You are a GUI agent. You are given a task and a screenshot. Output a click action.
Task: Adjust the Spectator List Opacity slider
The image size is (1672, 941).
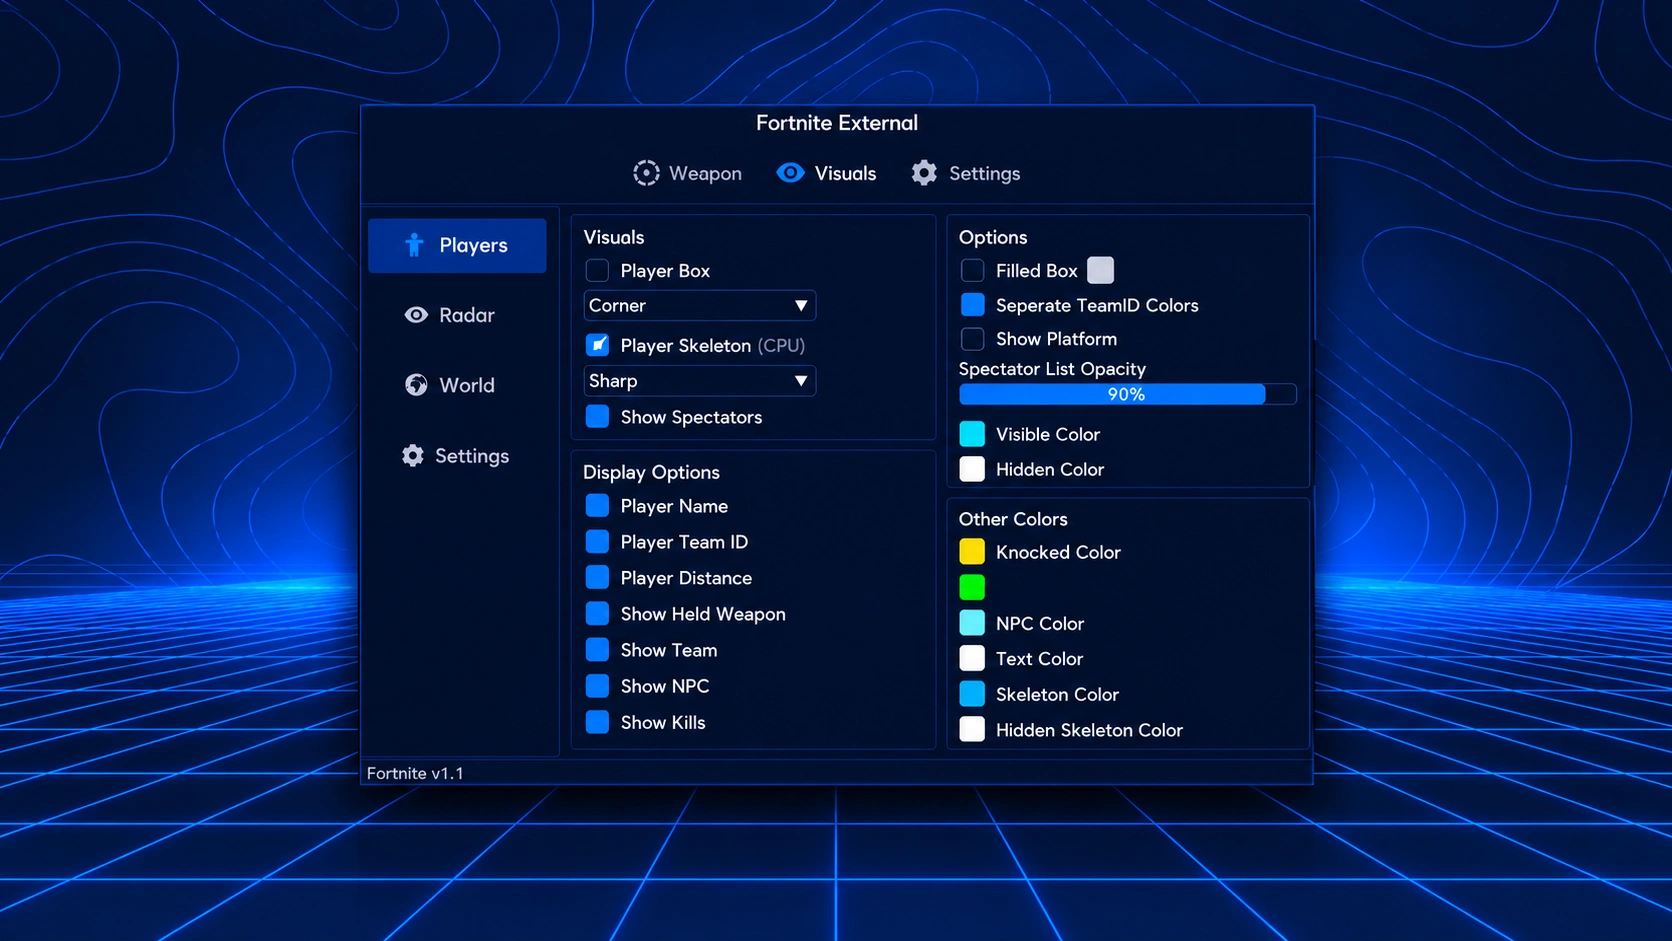tap(1127, 394)
